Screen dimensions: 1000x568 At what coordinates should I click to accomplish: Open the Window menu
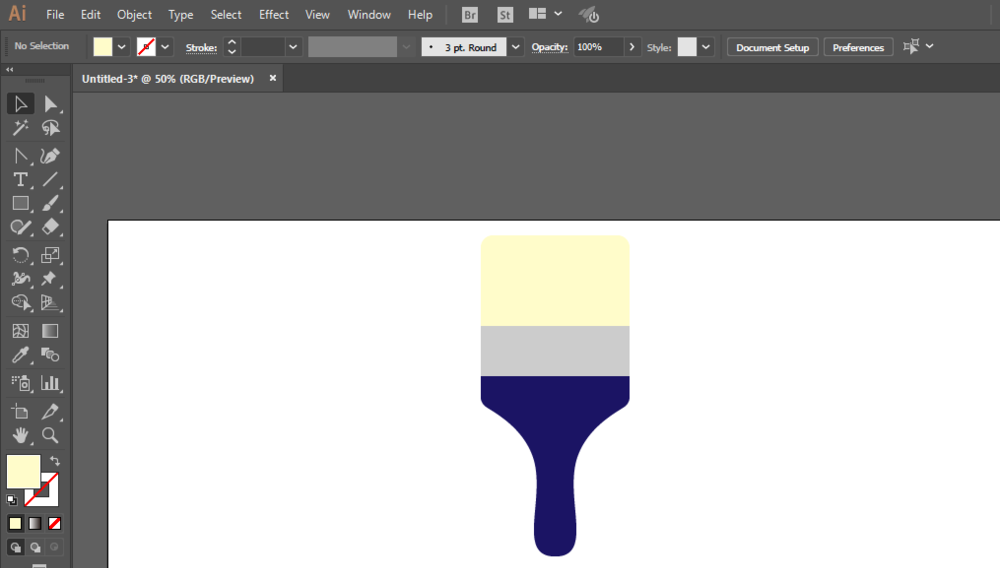pos(369,14)
